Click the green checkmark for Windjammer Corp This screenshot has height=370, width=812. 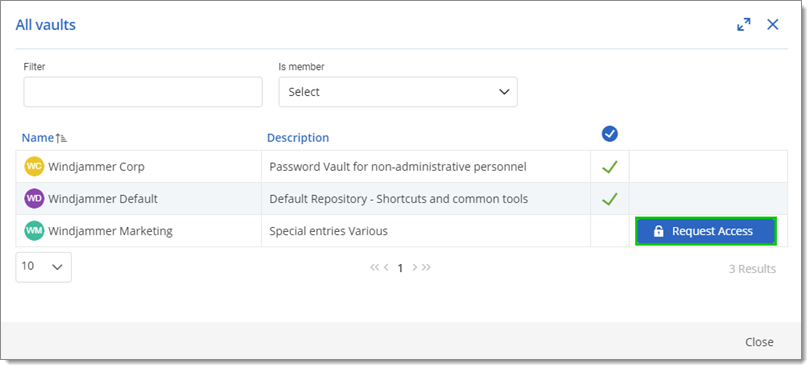pos(610,167)
